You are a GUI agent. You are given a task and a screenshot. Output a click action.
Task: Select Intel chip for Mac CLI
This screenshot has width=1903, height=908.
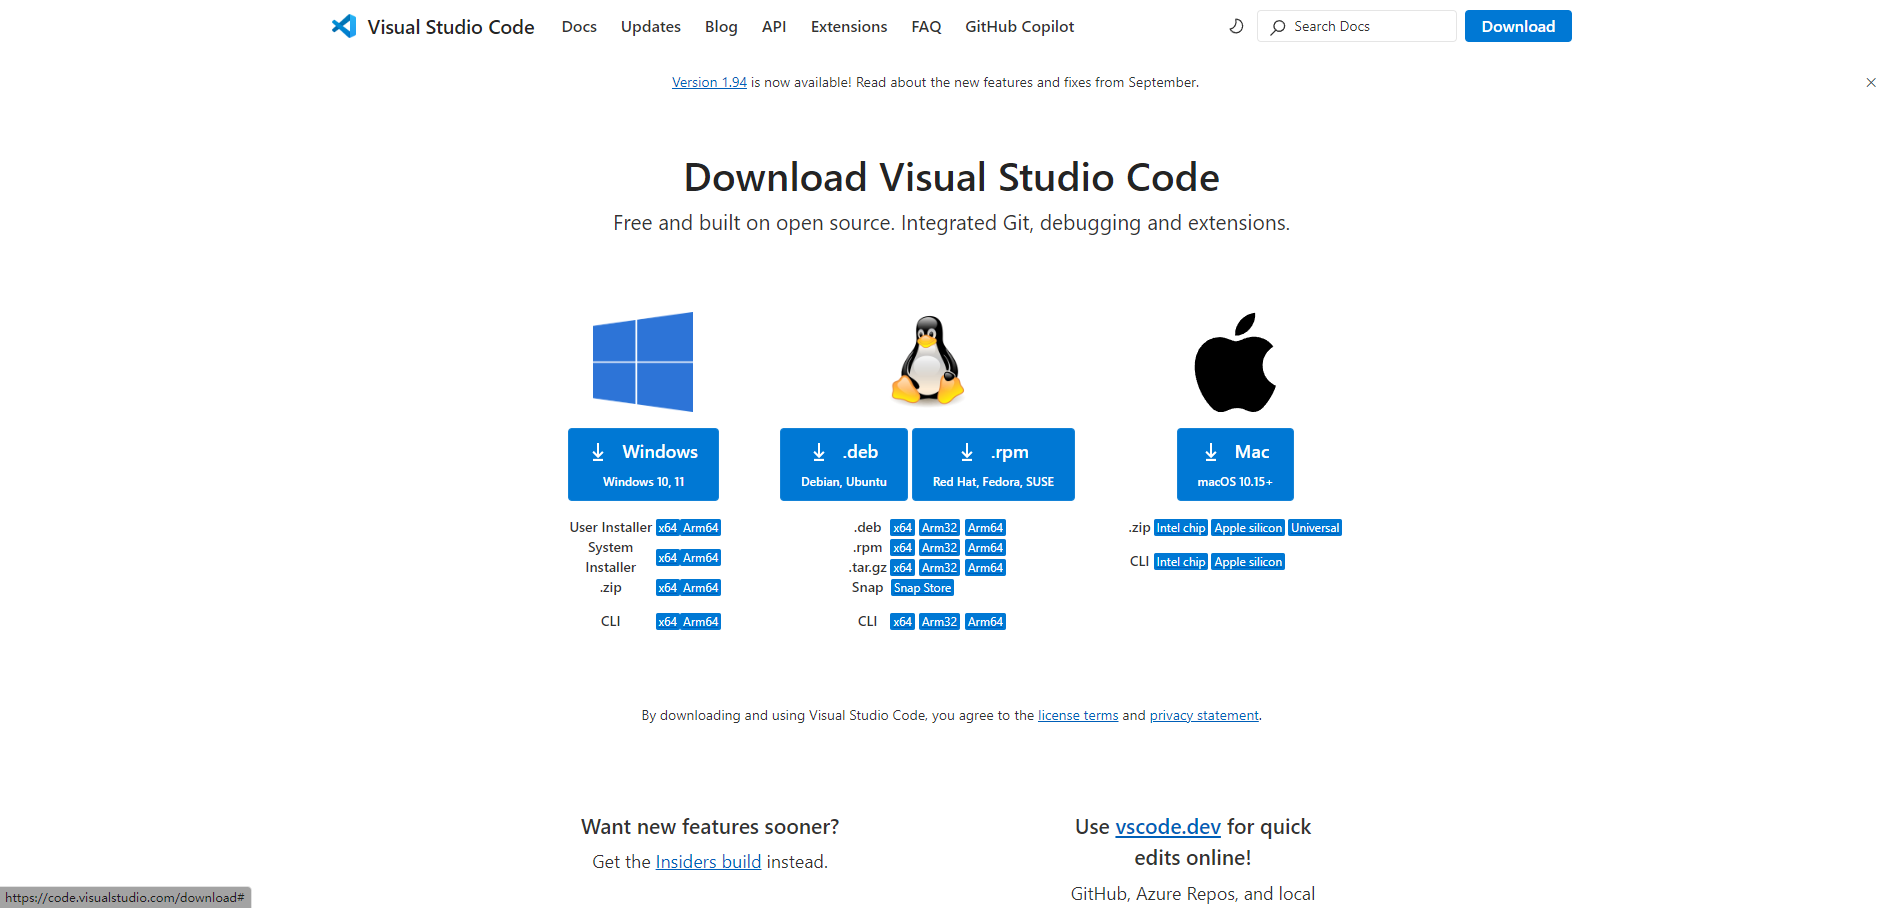1181,562
